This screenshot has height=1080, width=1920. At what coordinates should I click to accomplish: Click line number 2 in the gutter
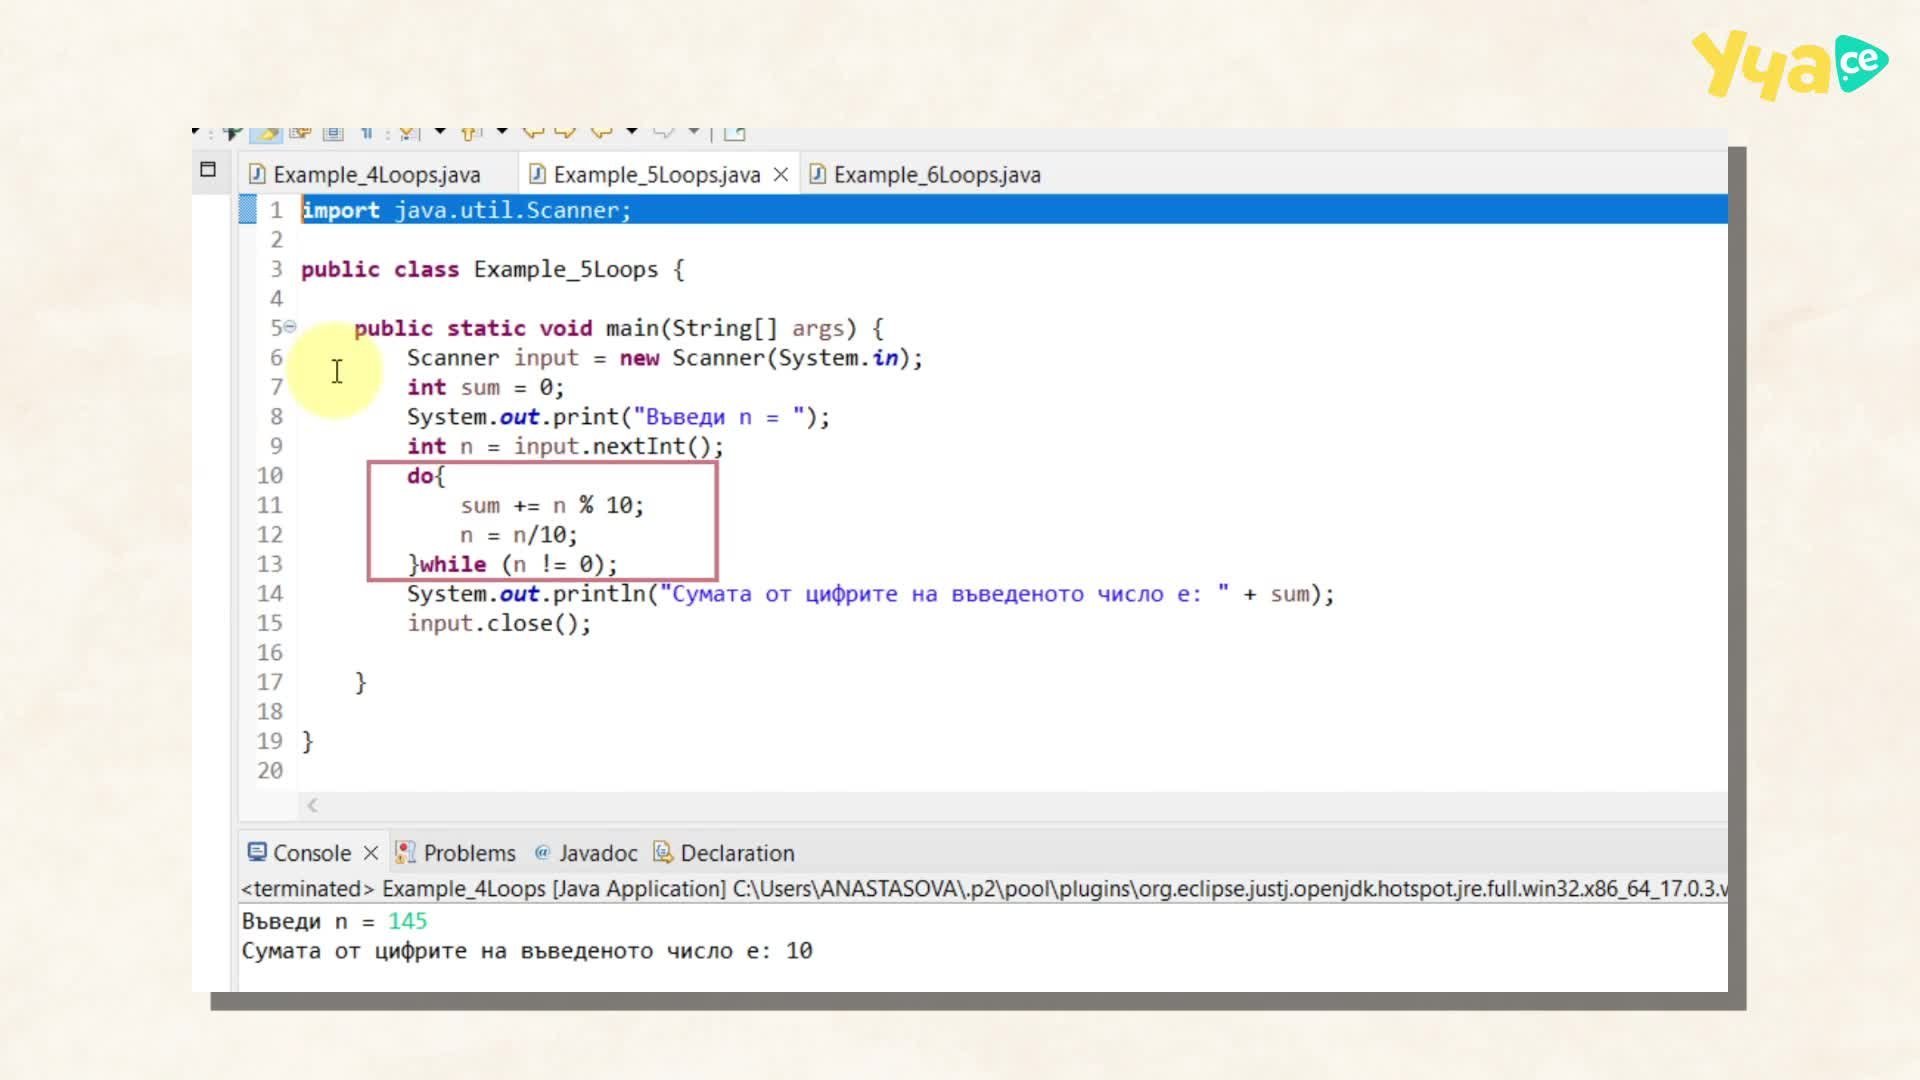[x=276, y=240]
